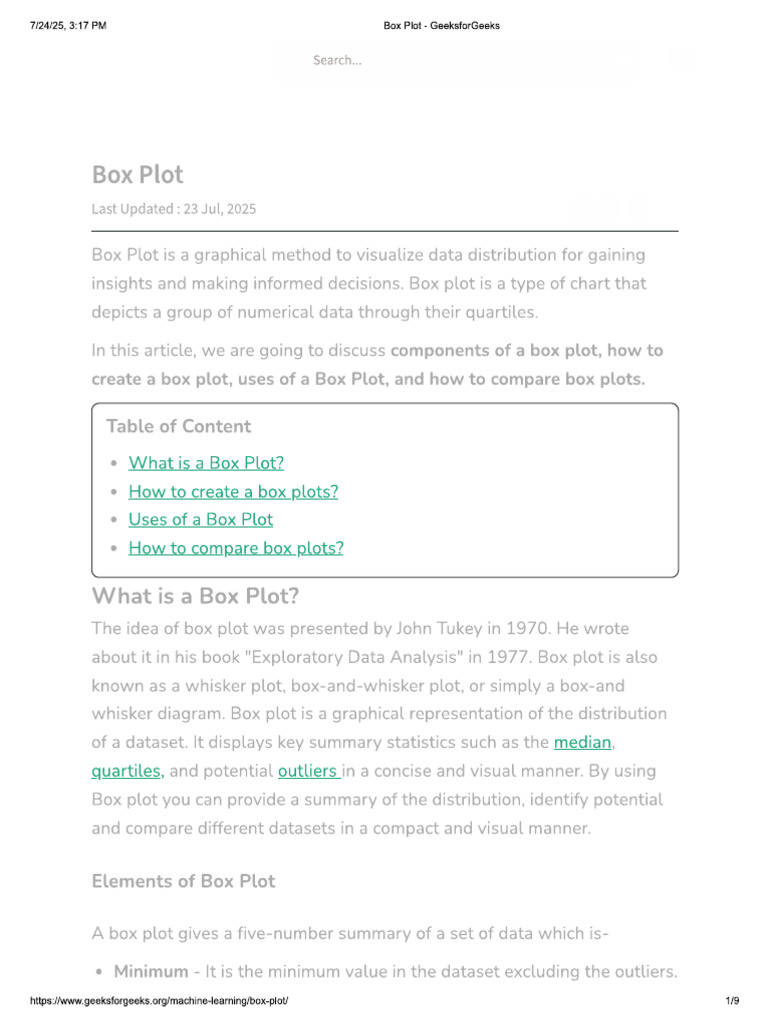Follow the green "median" hyperlink

point(583,743)
